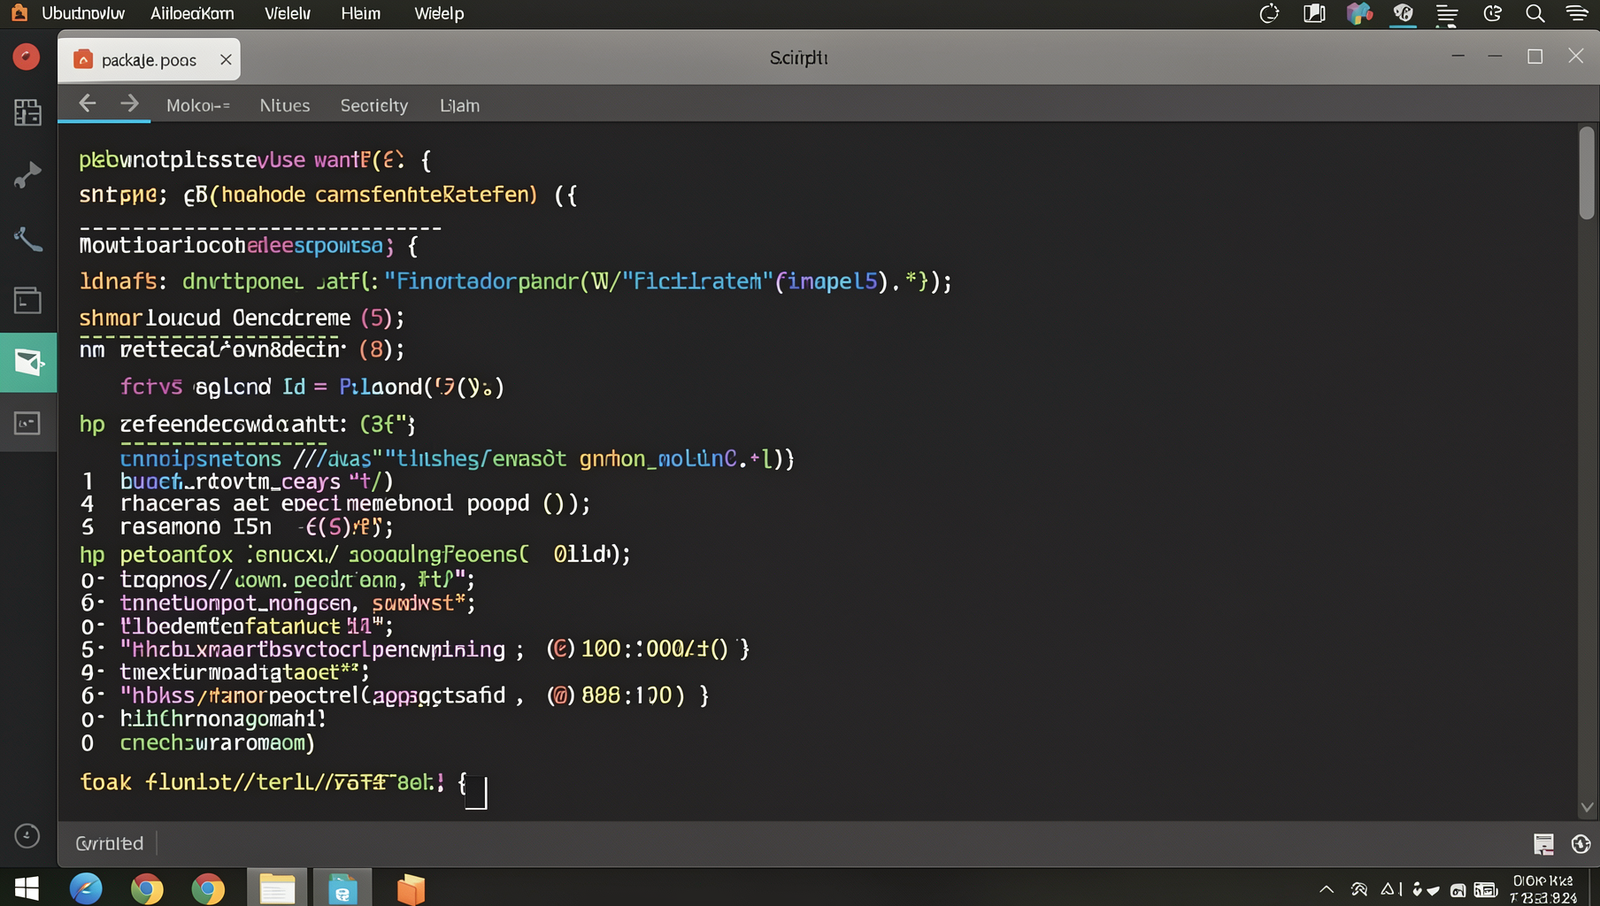The width and height of the screenshot is (1600, 906).
Task: Open the AiiloeaKam menu
Action: coord(192,14)
